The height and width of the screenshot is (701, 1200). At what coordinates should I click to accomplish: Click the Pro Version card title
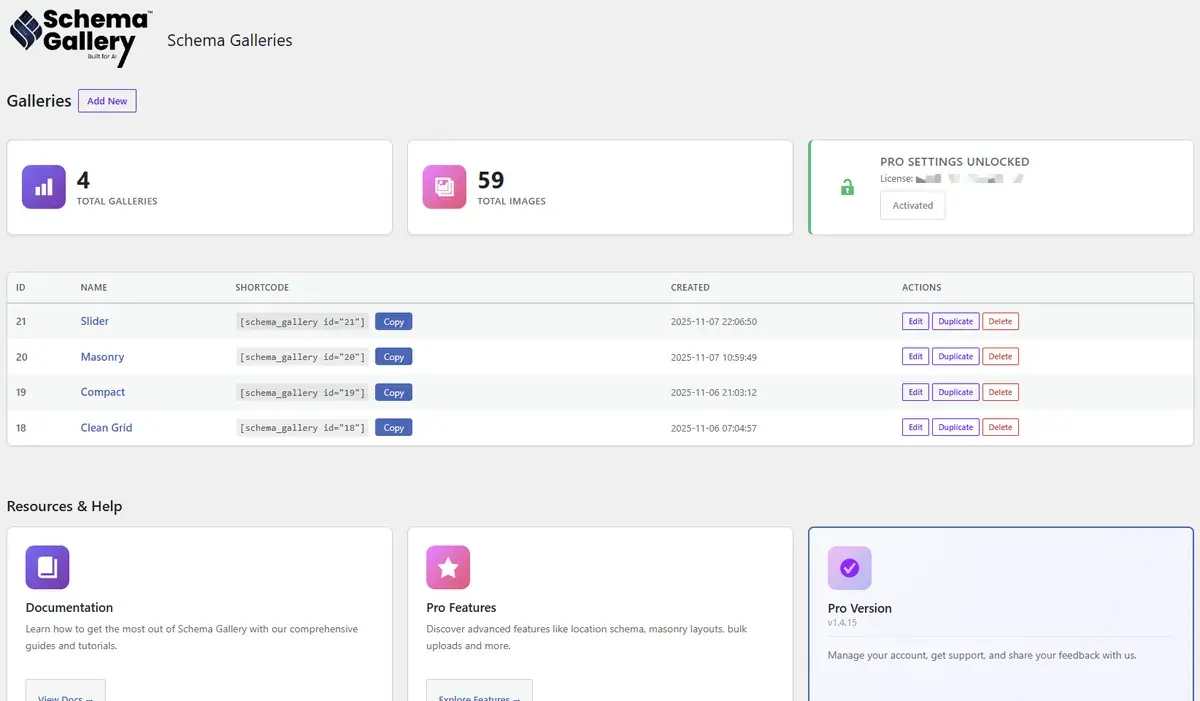(859, 608)
